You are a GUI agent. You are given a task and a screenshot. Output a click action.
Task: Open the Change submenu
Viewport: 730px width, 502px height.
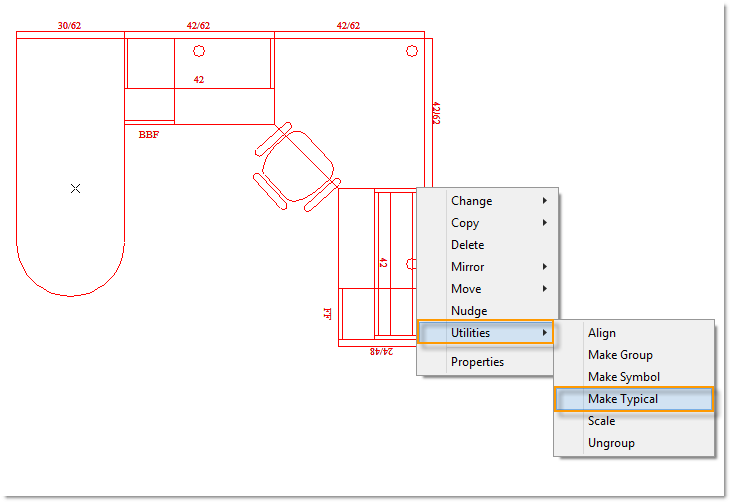487,201
